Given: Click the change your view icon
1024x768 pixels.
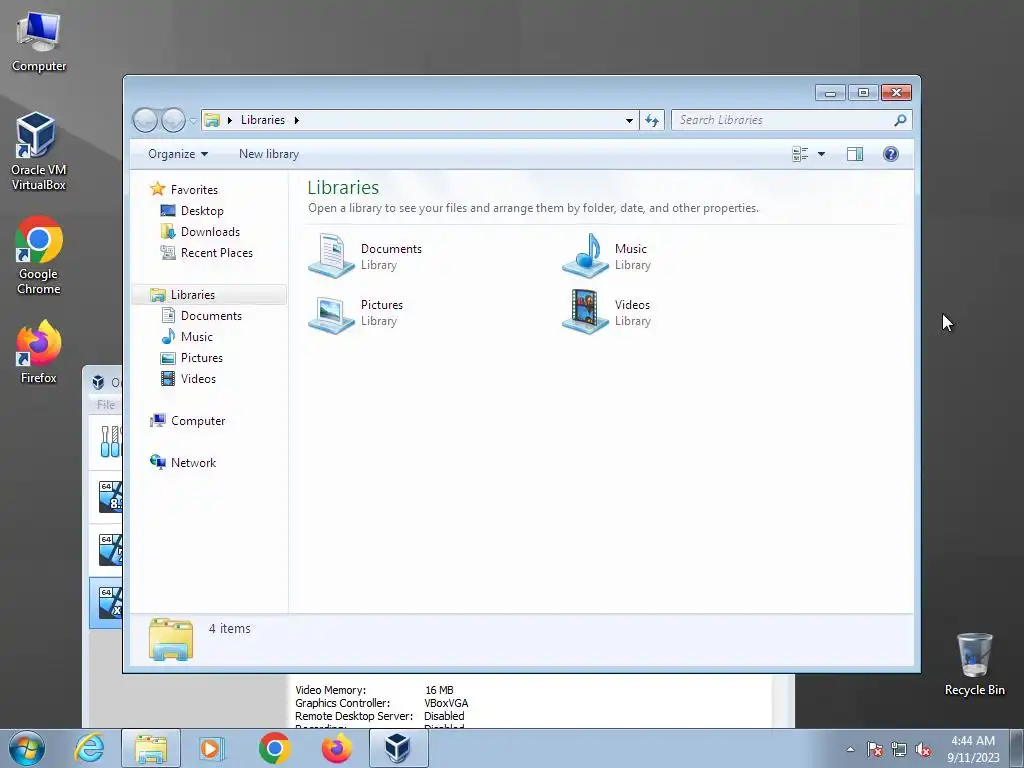Looking at the screenshot, I should click(800, 154).
